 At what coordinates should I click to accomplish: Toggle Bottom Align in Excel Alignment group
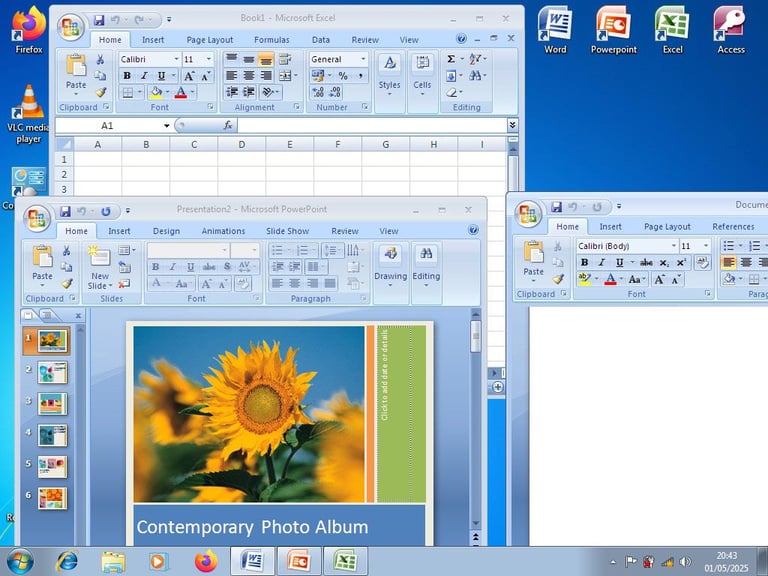(266, 59)
